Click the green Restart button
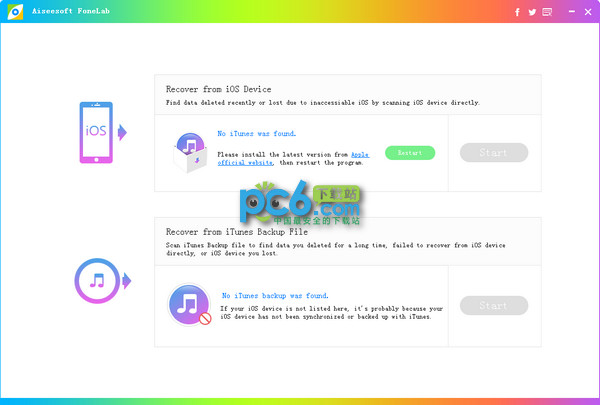 pos(410,153)
